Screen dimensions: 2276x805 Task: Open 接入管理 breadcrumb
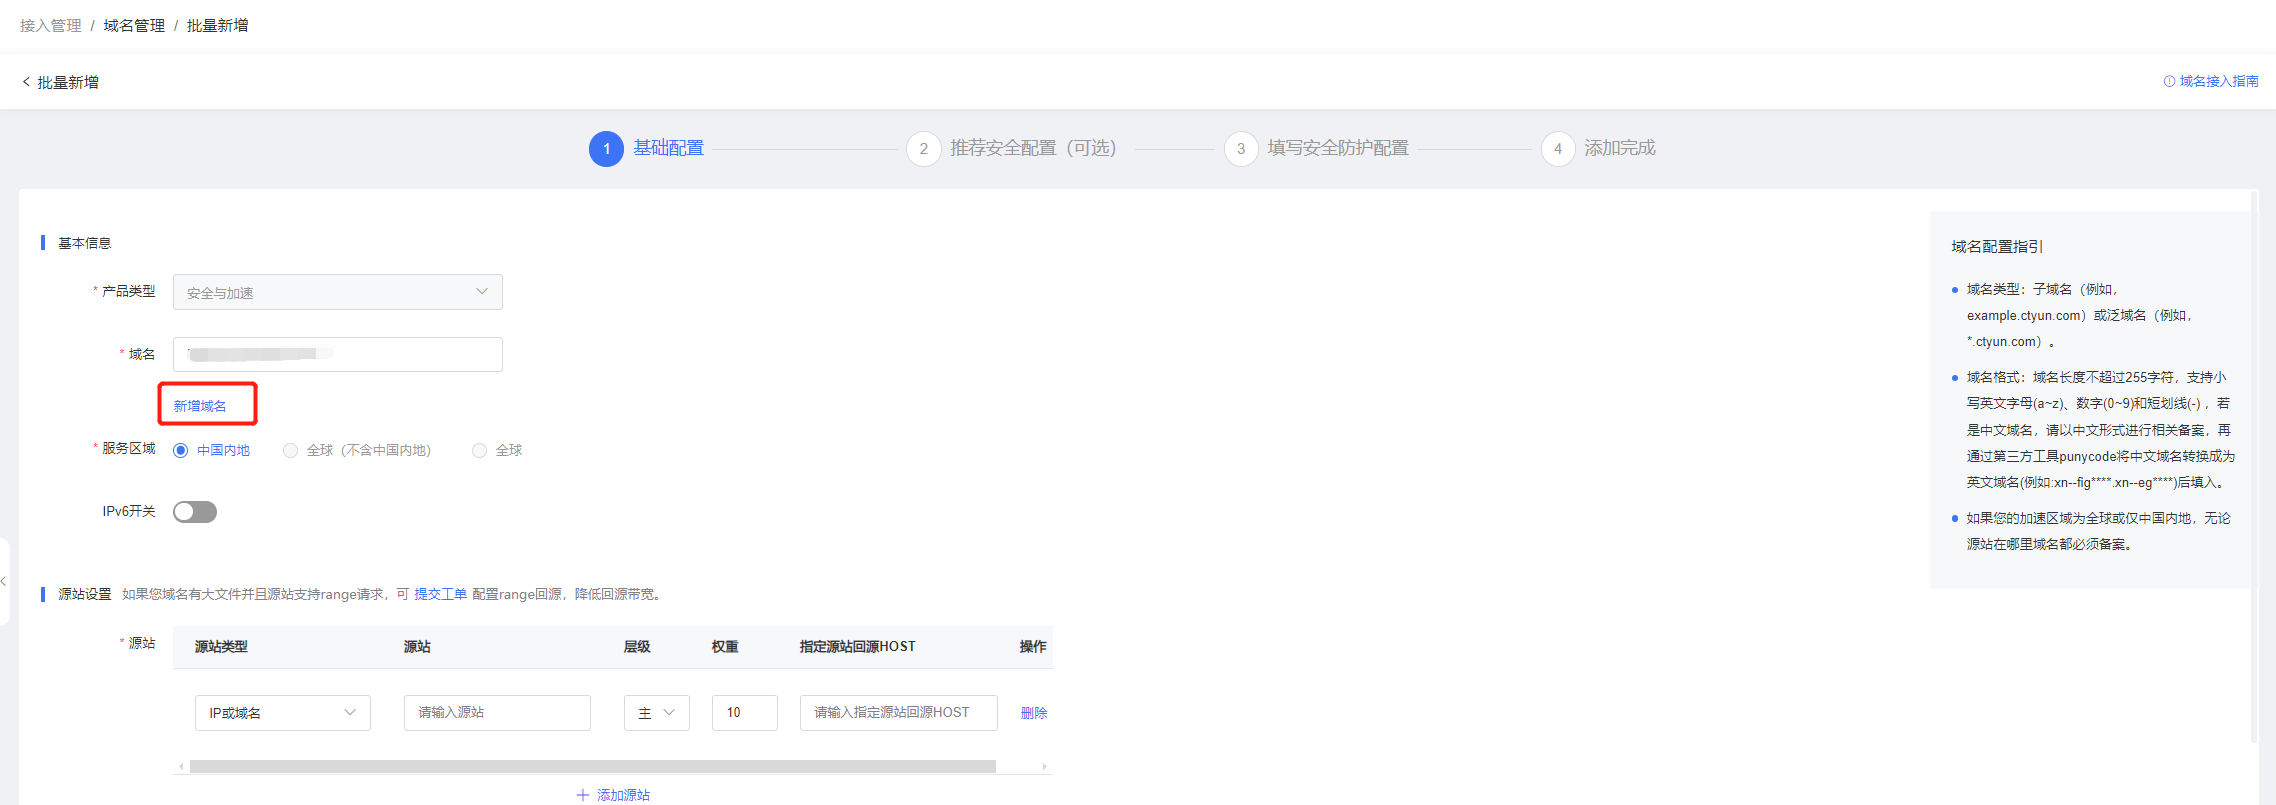(x=51, y=25)
